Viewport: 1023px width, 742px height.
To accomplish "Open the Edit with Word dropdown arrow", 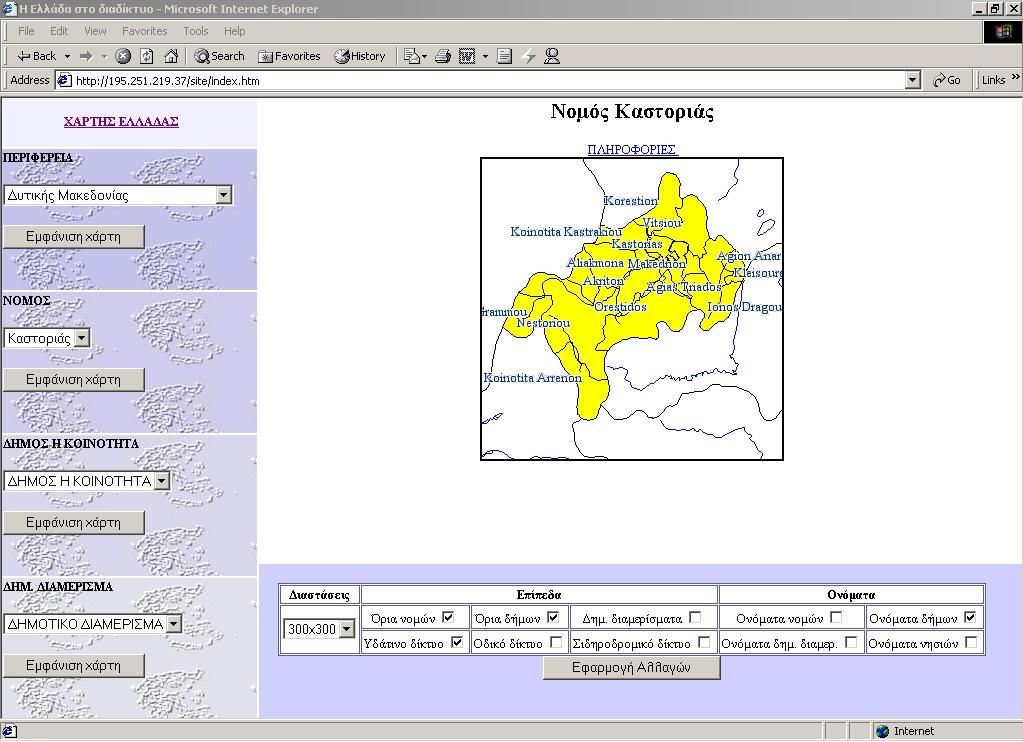I will coord(485,57).
